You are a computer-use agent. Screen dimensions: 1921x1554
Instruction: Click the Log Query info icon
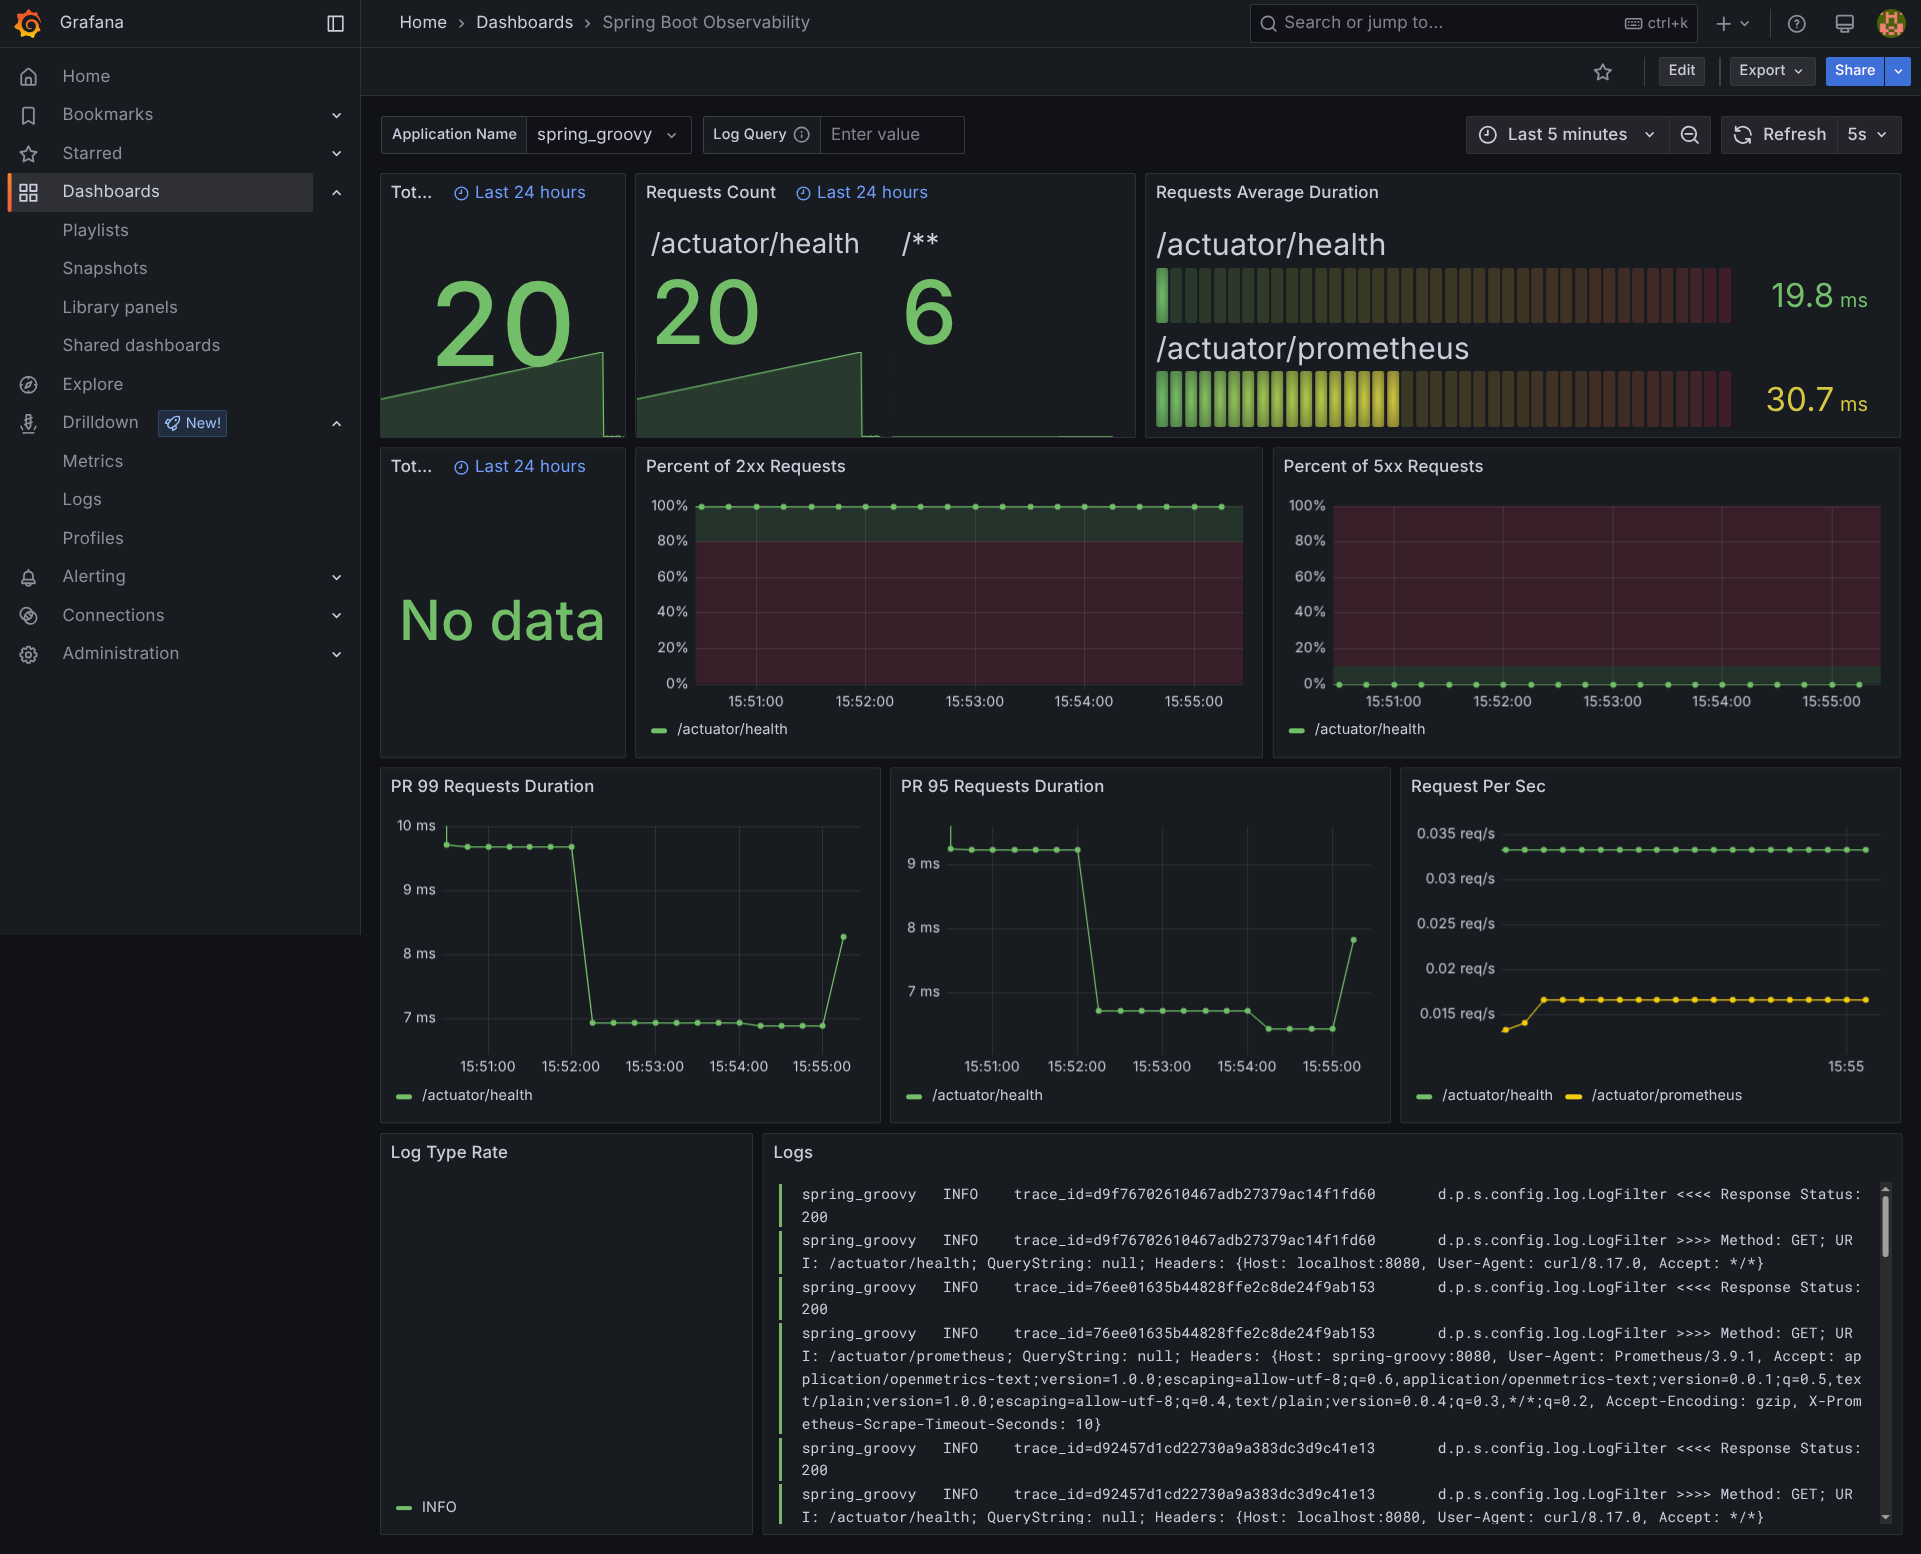click(802, 135)
